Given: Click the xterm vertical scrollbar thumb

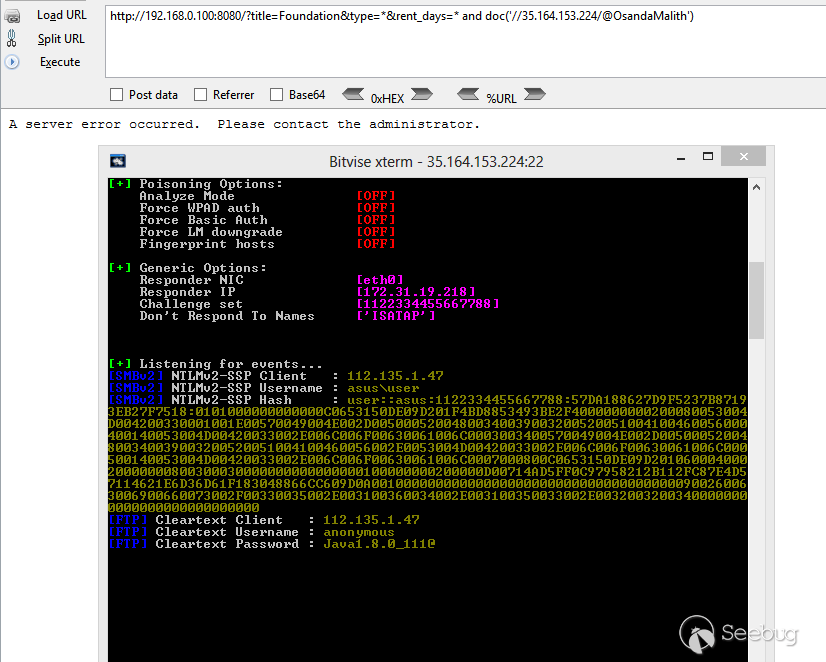Looking at the screenshot, I should tap(756, 300).
